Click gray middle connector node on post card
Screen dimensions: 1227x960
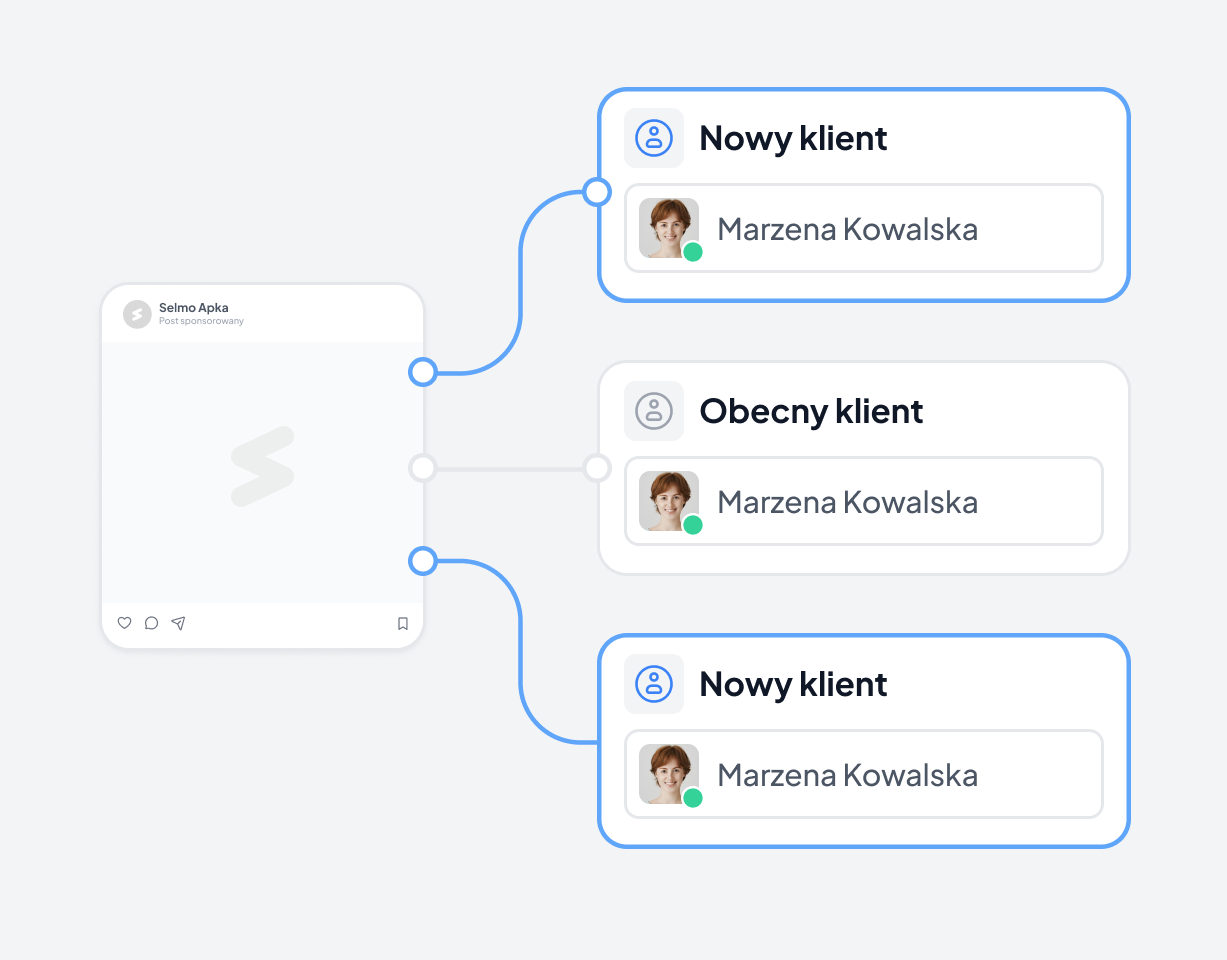[423, 467]
